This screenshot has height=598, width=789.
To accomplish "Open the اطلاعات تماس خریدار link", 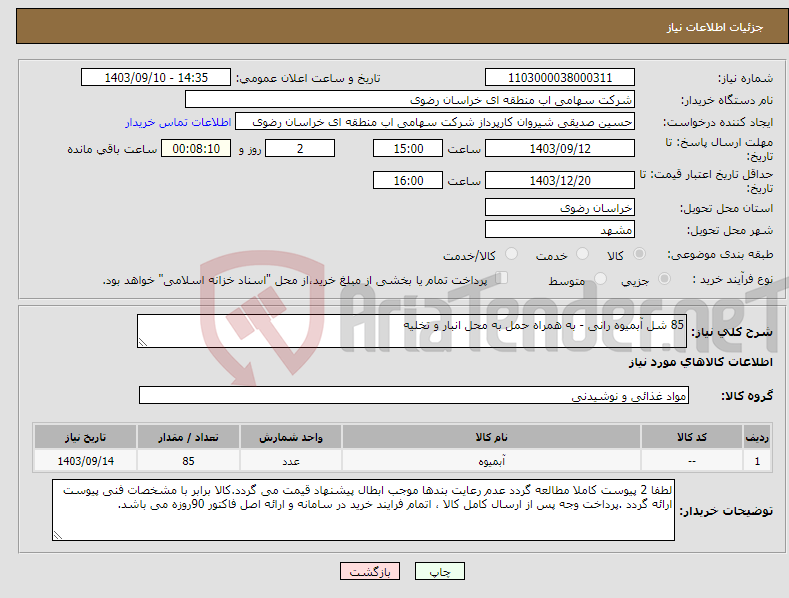I will [x=178, y=122].
